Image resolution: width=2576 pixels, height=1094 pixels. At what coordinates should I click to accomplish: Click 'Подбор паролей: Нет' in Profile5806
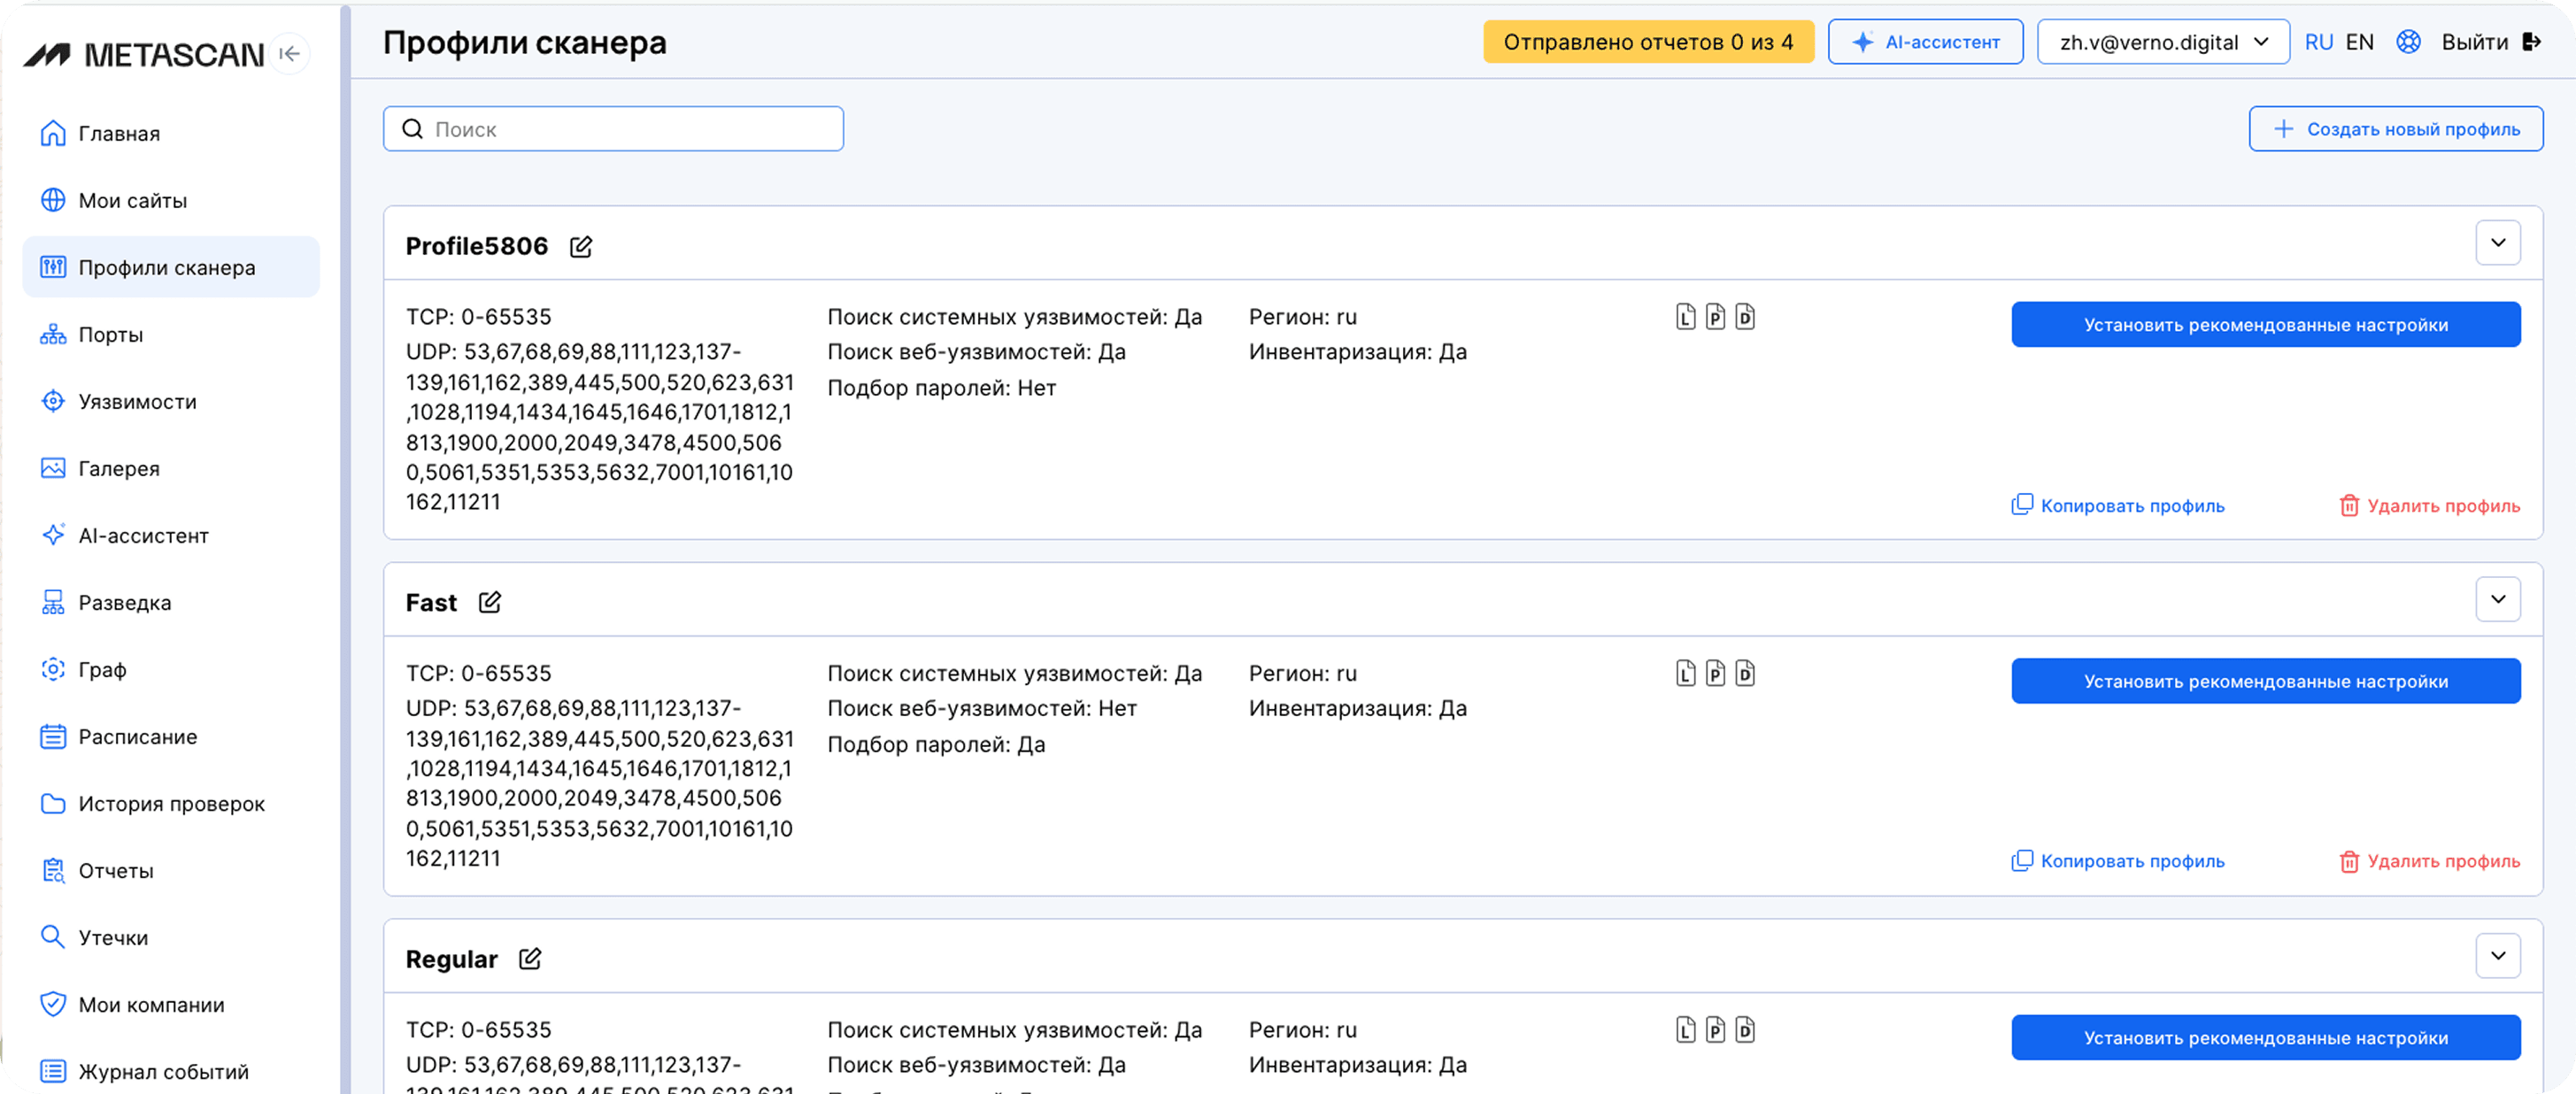pyautogui.click(x=941, y=388)
